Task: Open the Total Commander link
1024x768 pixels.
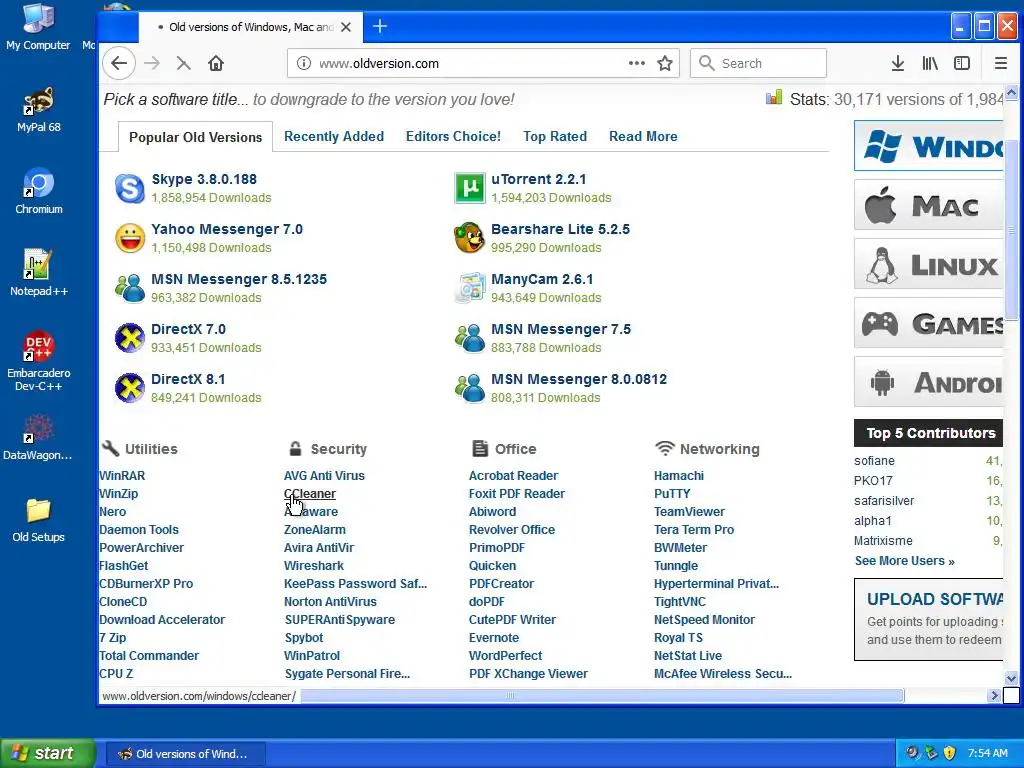Action: tap(149, 655)
